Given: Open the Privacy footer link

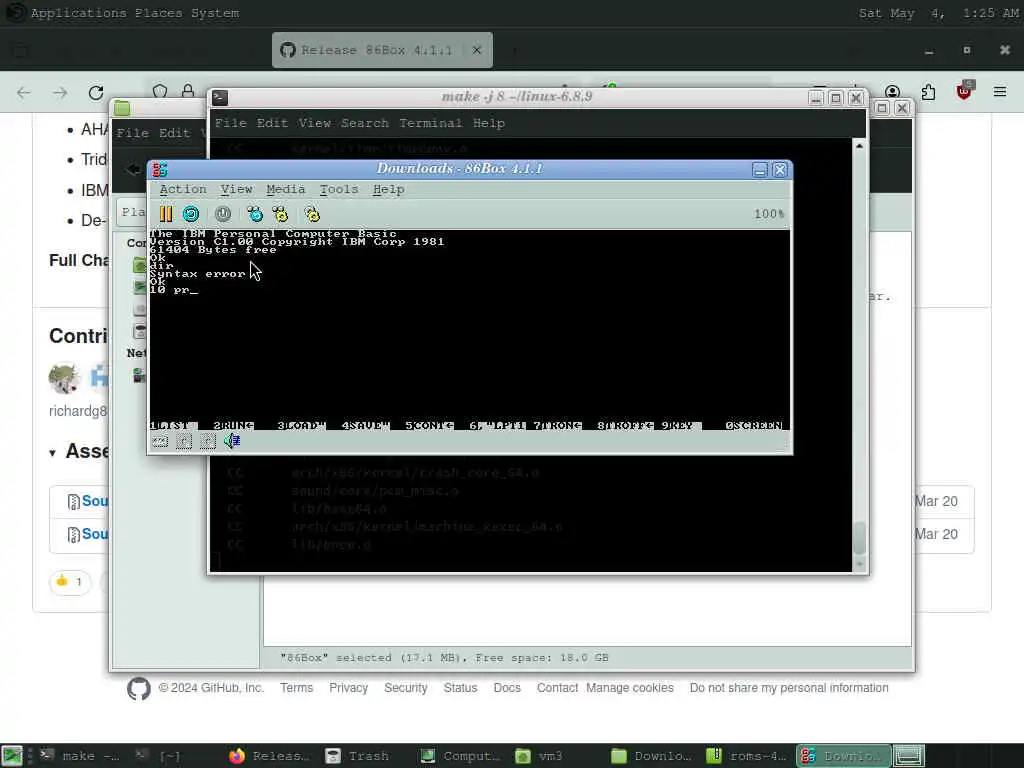Looking at the screenshot, I should (348, 688).
